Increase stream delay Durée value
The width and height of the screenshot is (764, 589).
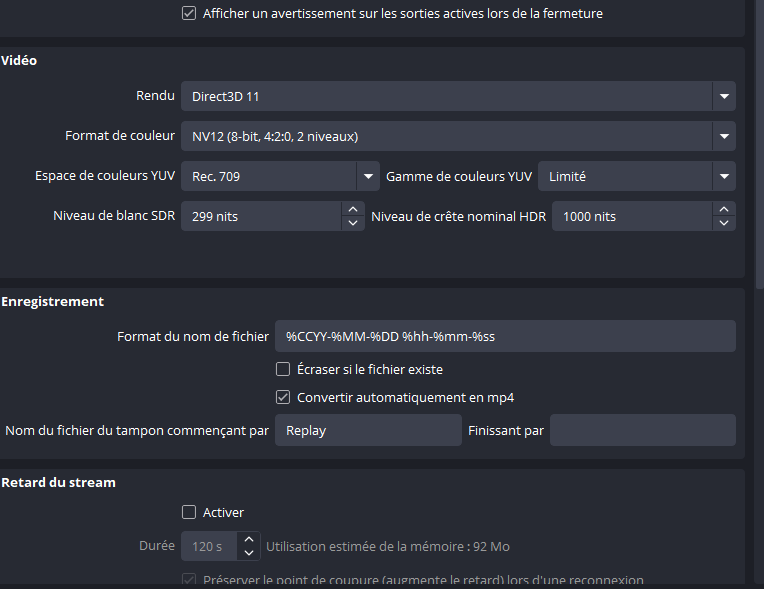pos(249,539)
